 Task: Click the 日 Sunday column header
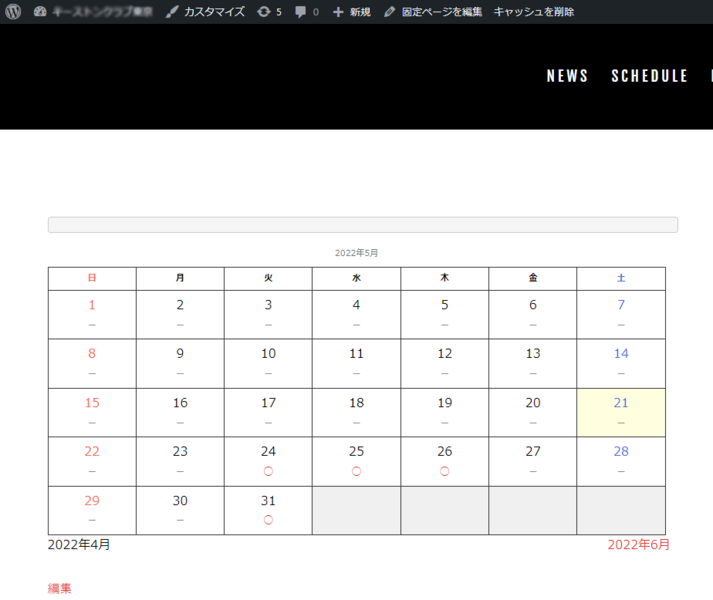[x=92, y=277]
